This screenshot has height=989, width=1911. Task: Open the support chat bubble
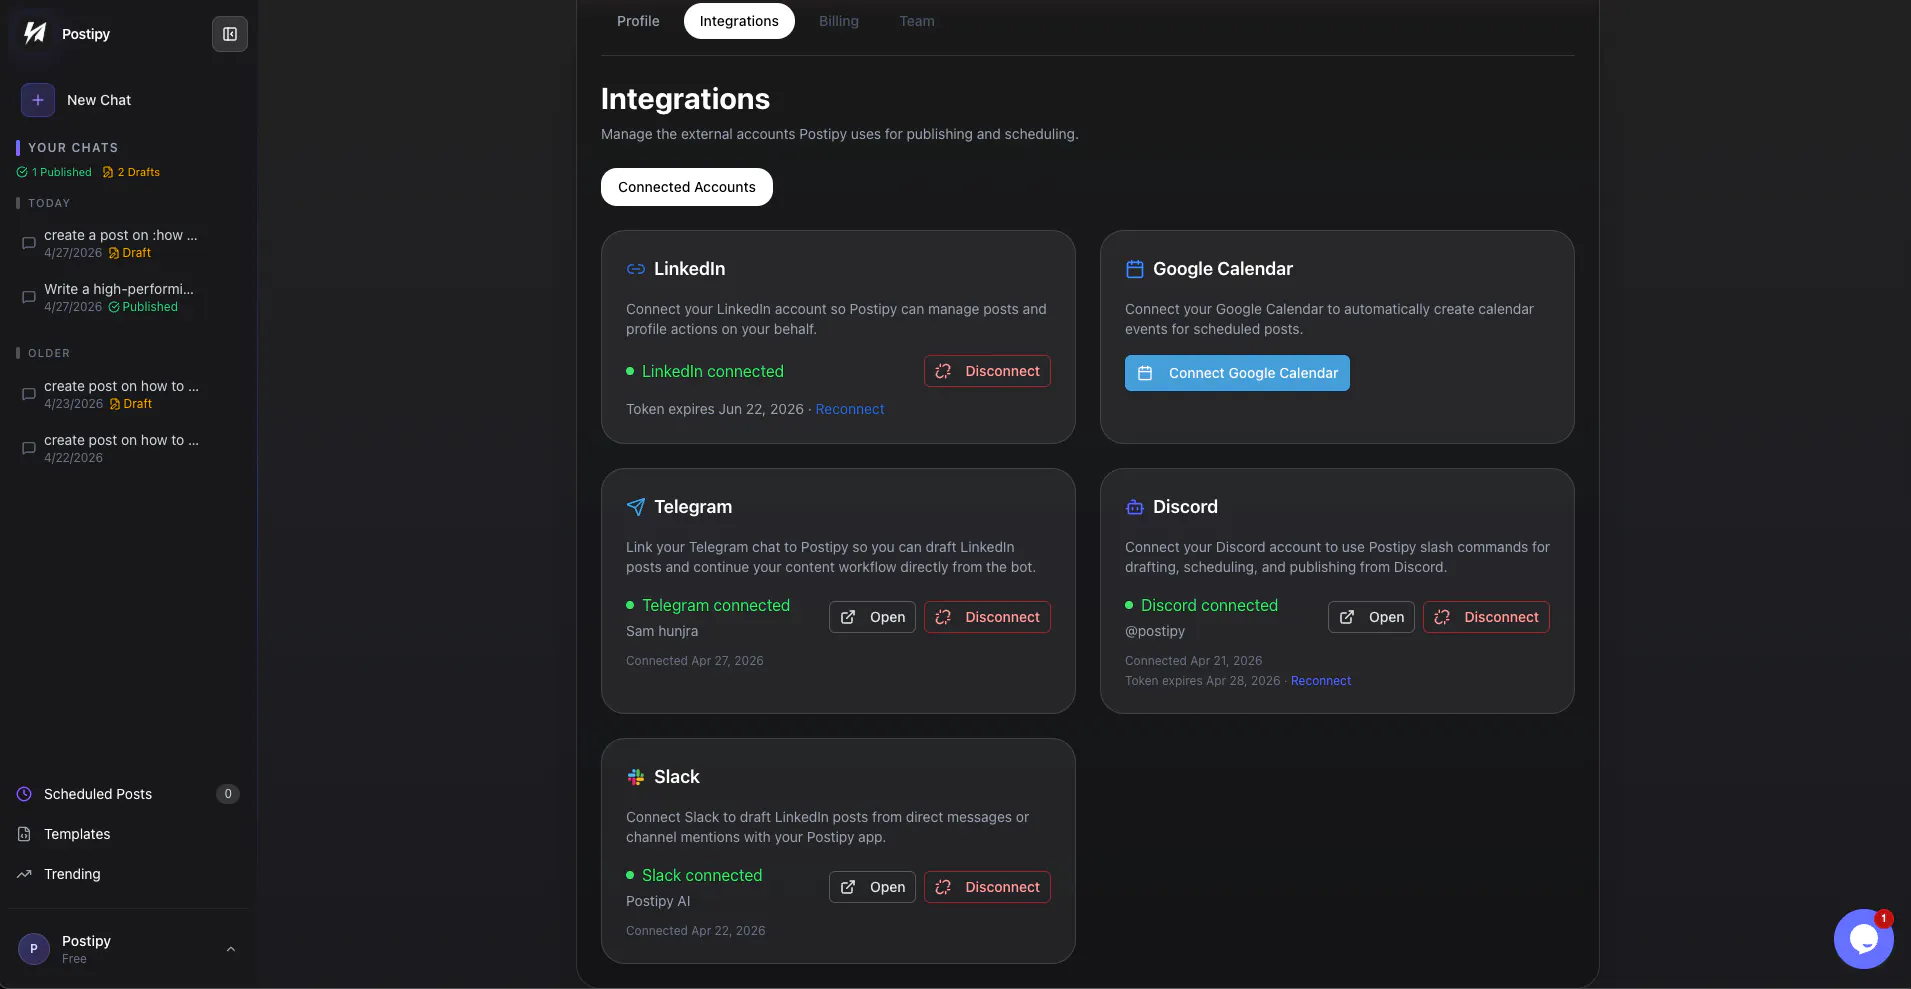coord(1863,938)
